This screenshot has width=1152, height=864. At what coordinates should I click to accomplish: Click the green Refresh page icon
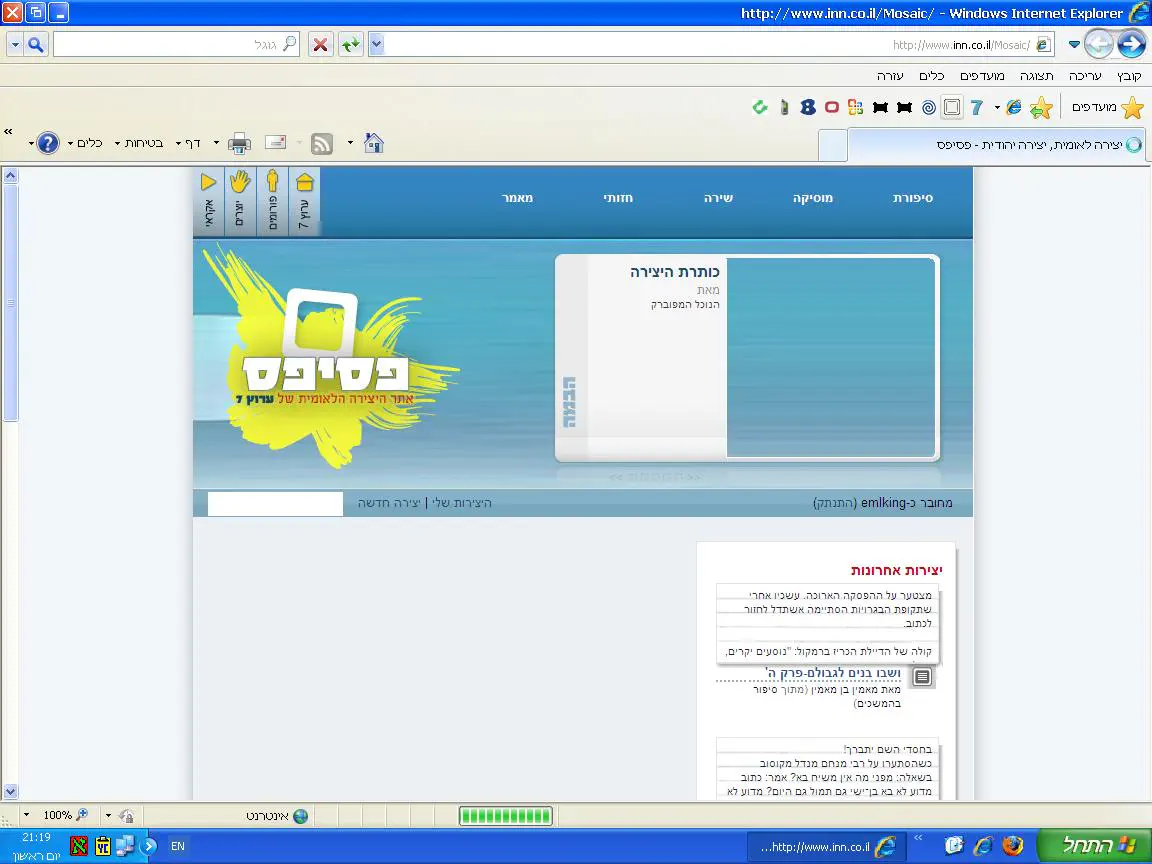point(350,45)
